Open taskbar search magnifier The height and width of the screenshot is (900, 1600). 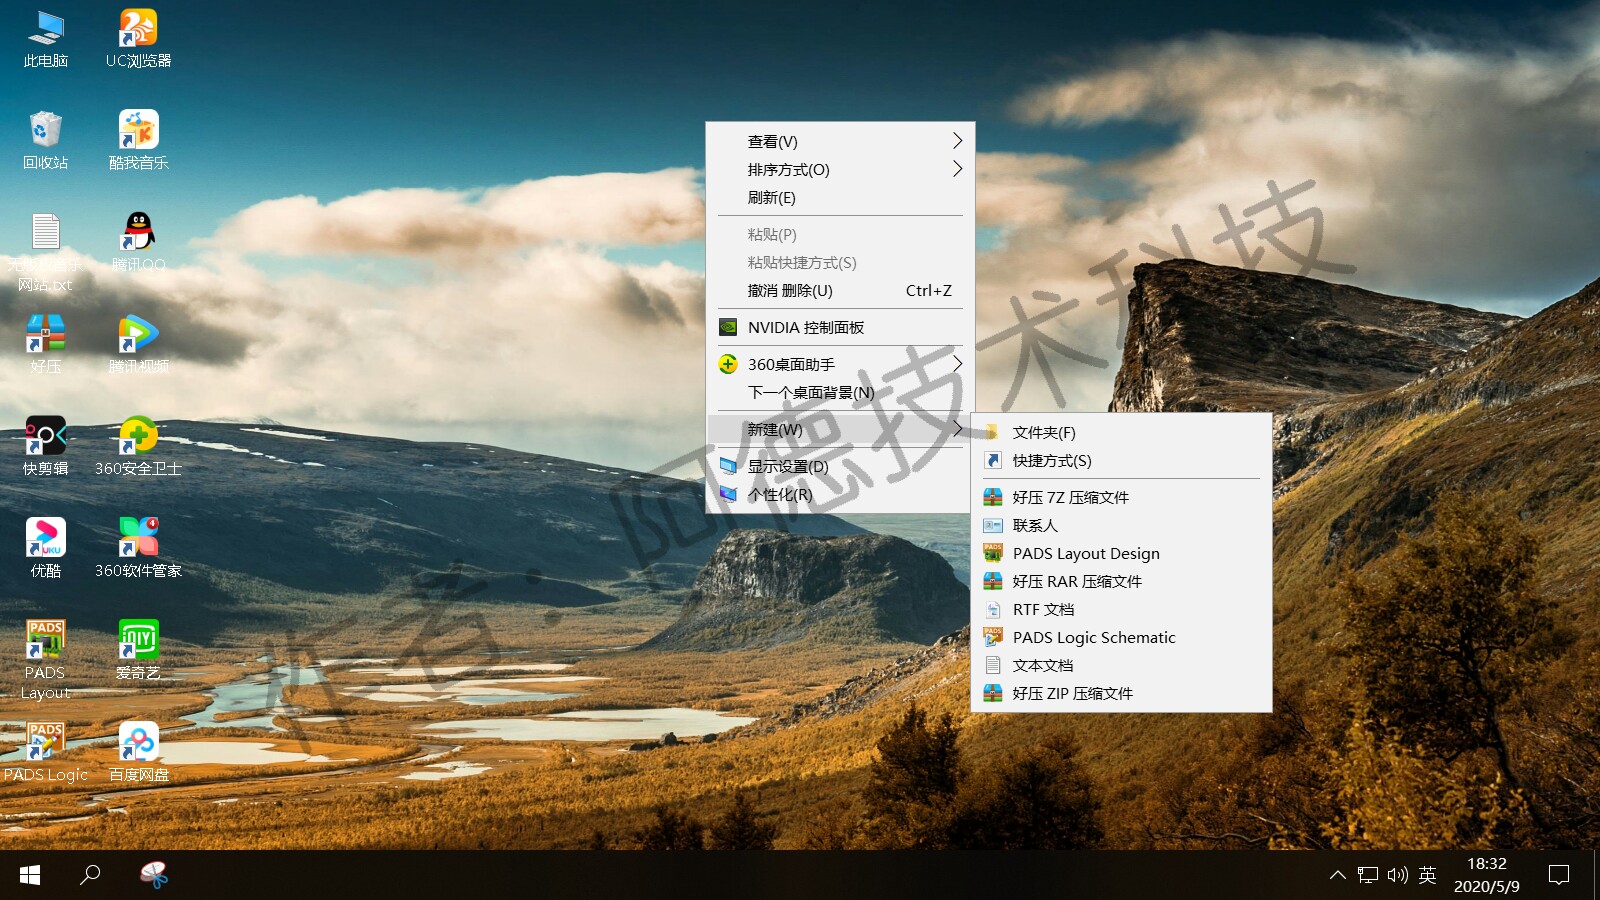90,875
